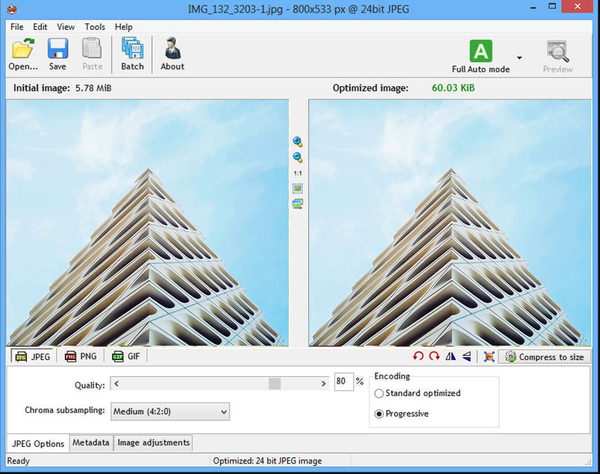Image resolution: width=600 pixels, height=474 pixels.
Task: Click the Compress to size button
Action: [545, 356]
